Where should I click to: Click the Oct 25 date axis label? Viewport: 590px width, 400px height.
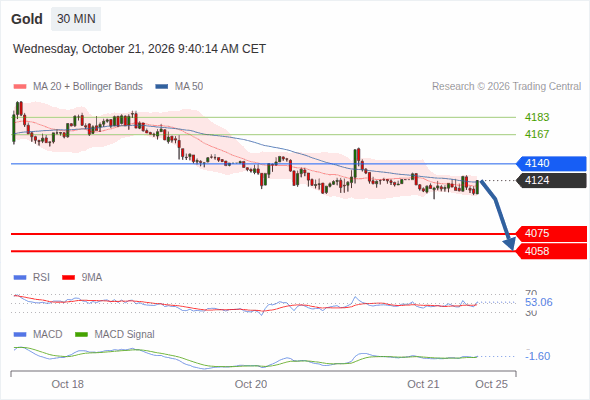[x=491, y=384]
